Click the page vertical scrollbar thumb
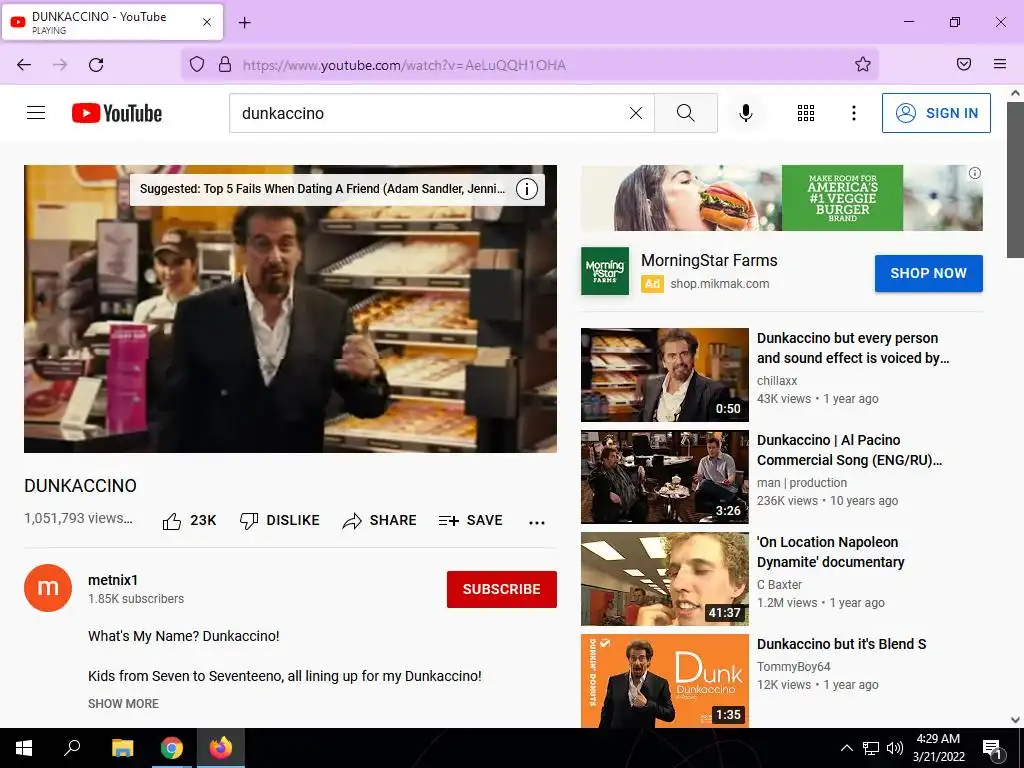The image size is (1024, 768). click(x=1015, y=180)
